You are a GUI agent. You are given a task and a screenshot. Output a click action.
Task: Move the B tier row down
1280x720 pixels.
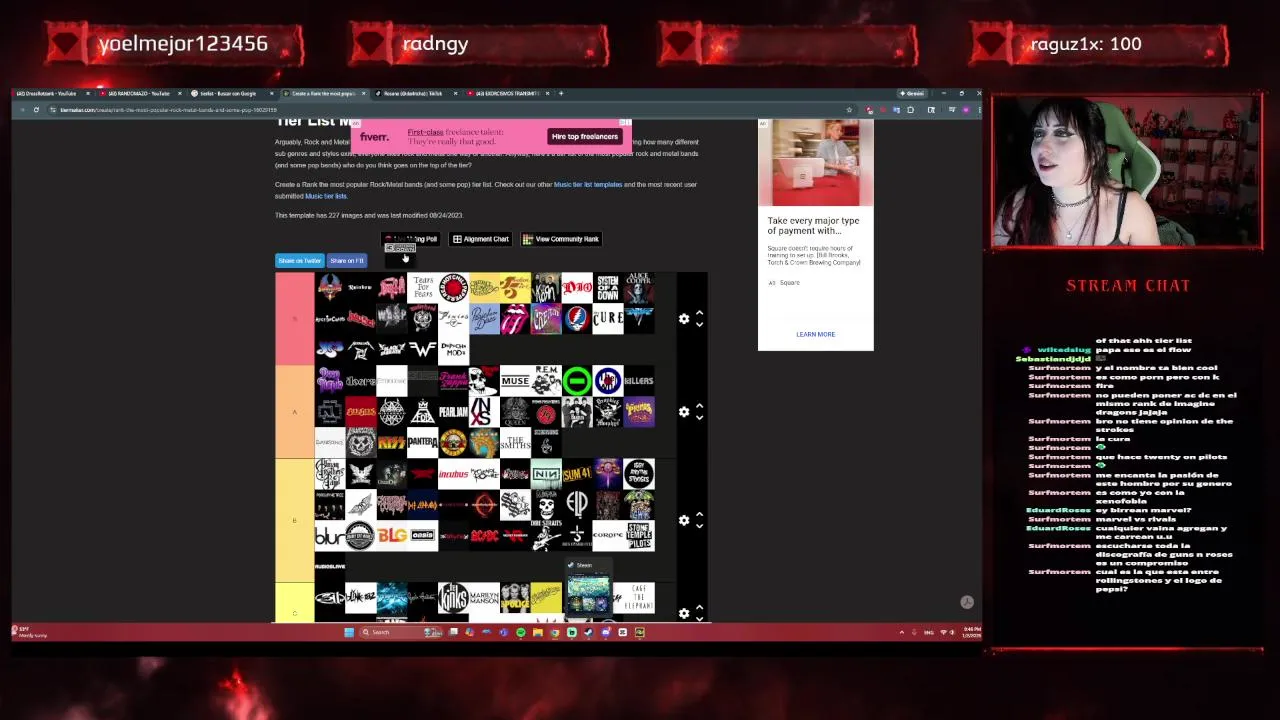point(699,525)
